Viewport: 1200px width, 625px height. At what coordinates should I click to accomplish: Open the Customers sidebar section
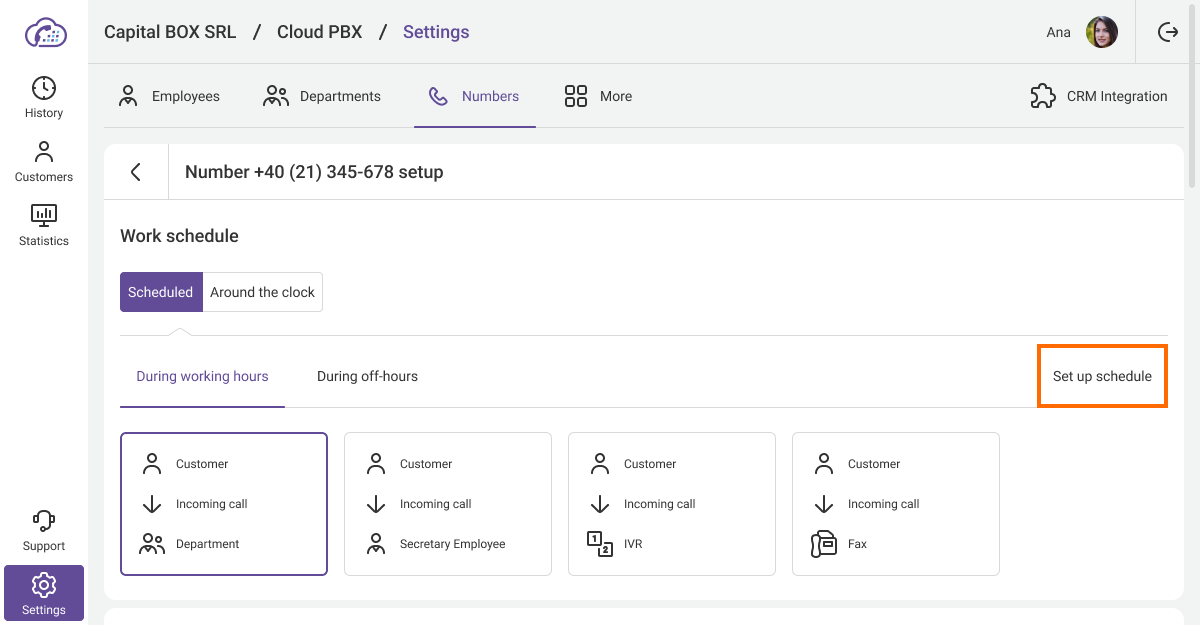(x=44, y=162)
